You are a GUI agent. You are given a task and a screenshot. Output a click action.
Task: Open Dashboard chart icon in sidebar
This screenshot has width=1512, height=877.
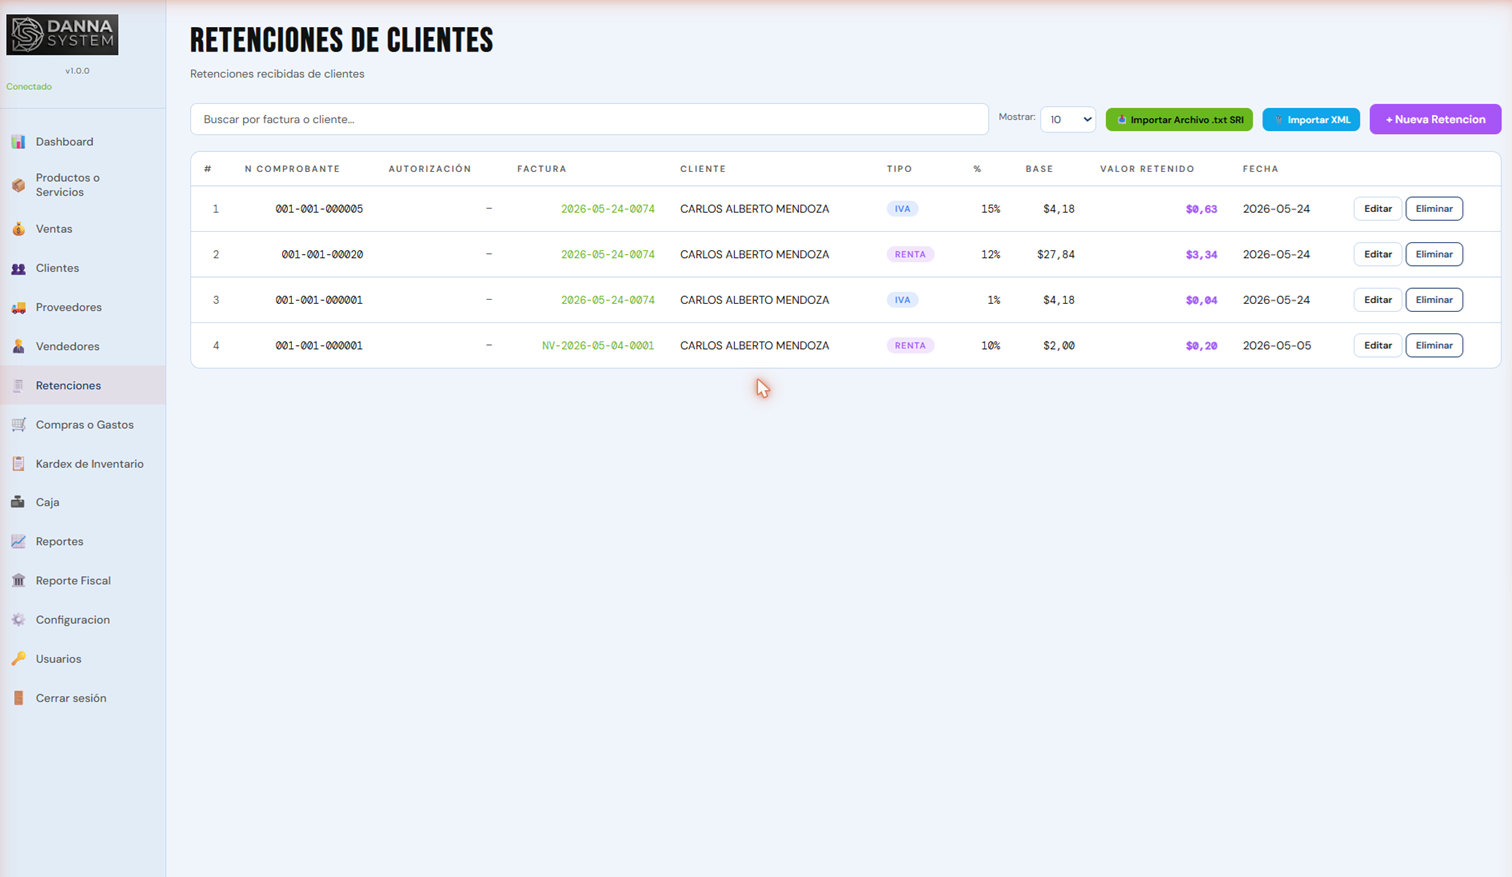(x=18, y=142)
